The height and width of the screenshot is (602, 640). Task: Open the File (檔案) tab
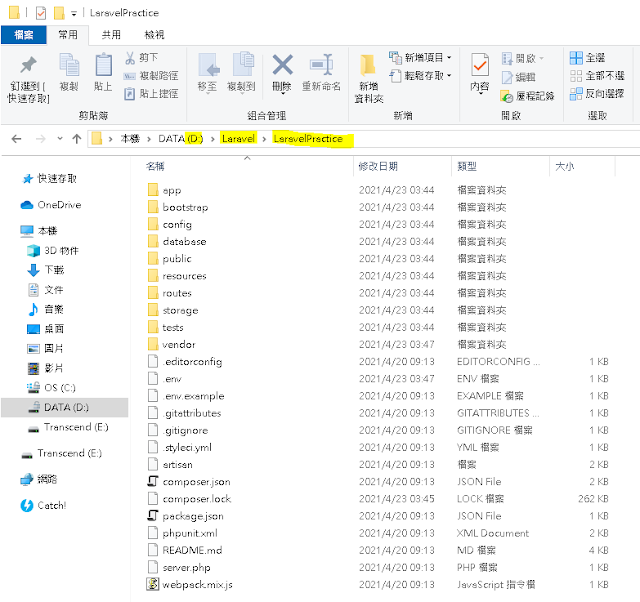[x=24, y=35]
